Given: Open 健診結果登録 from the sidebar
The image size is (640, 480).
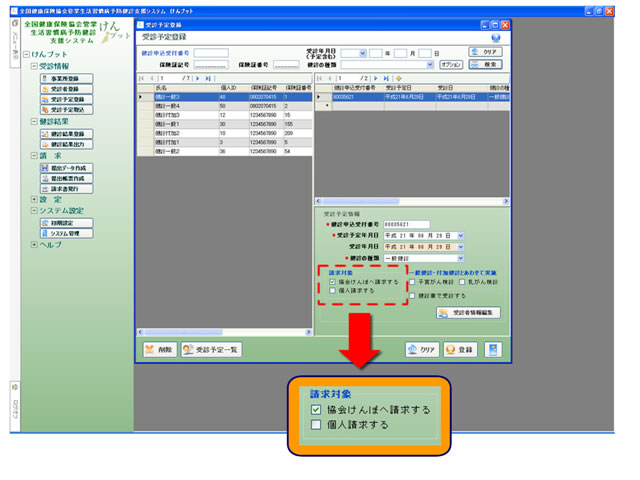Looking at the screenshot, I should (x=65, y=134).
